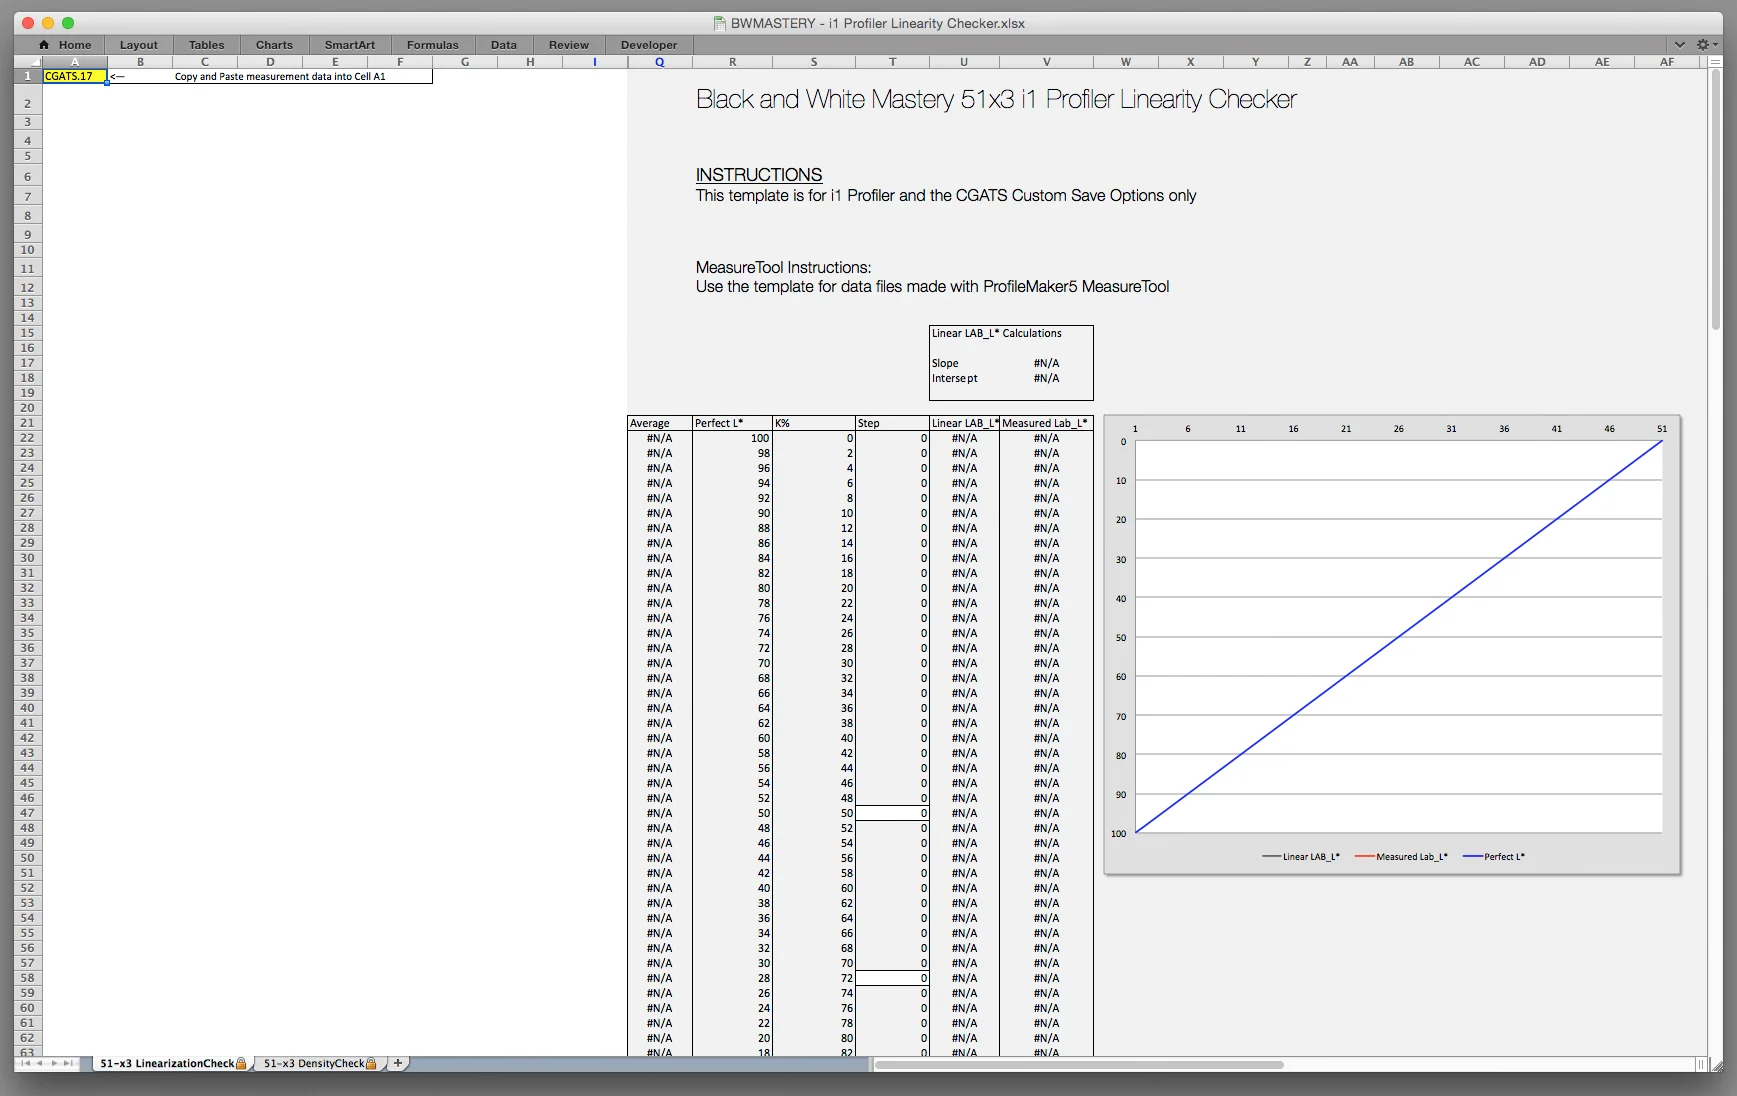
Task: Jump to last sheet with navigation arrow
Action: [68, 1063]
